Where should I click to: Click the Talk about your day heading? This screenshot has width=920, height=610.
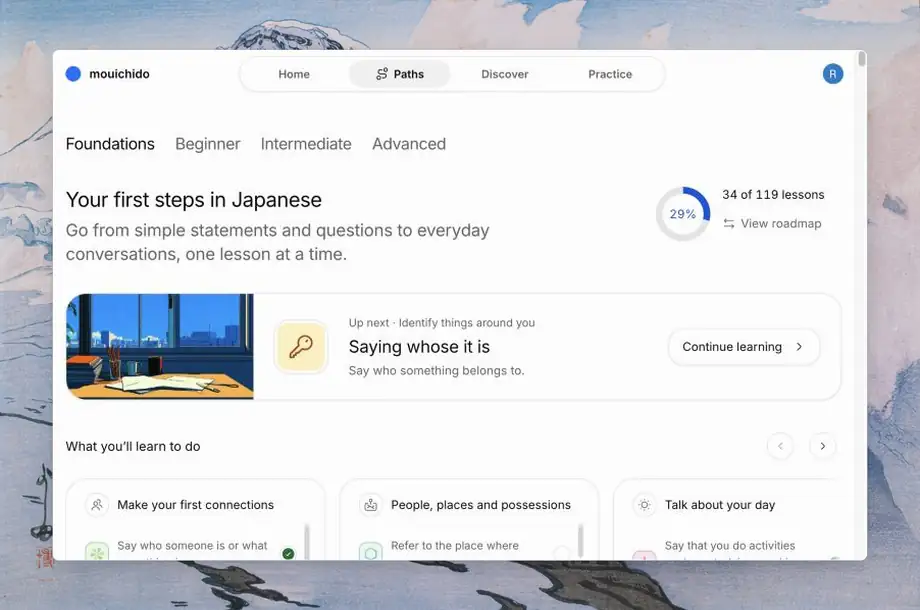coord(720,504)
